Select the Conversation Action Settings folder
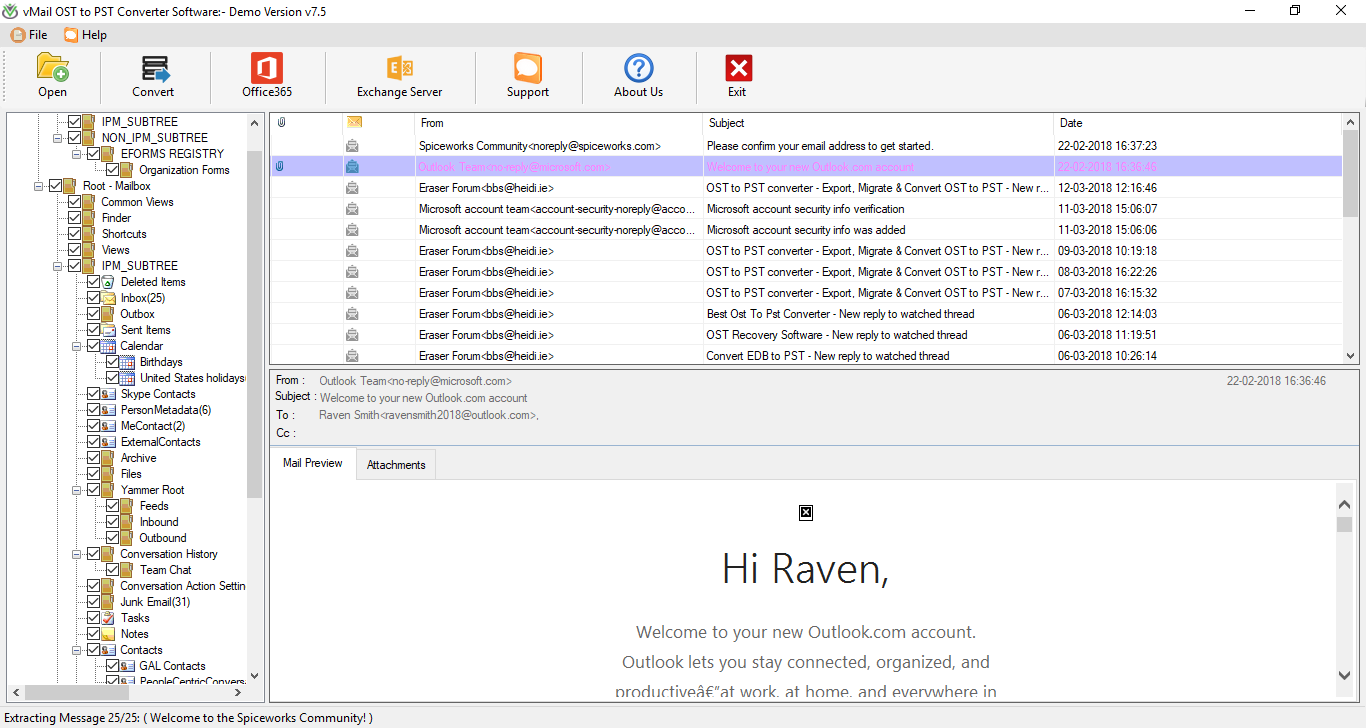The width and height of the screenshot is (1366, 728). [183, 586]
